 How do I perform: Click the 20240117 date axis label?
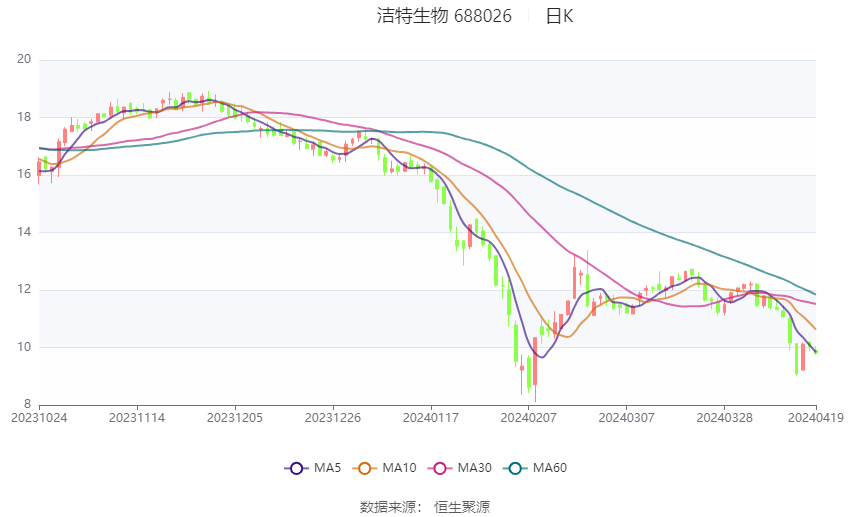click(x=431, y=418)
